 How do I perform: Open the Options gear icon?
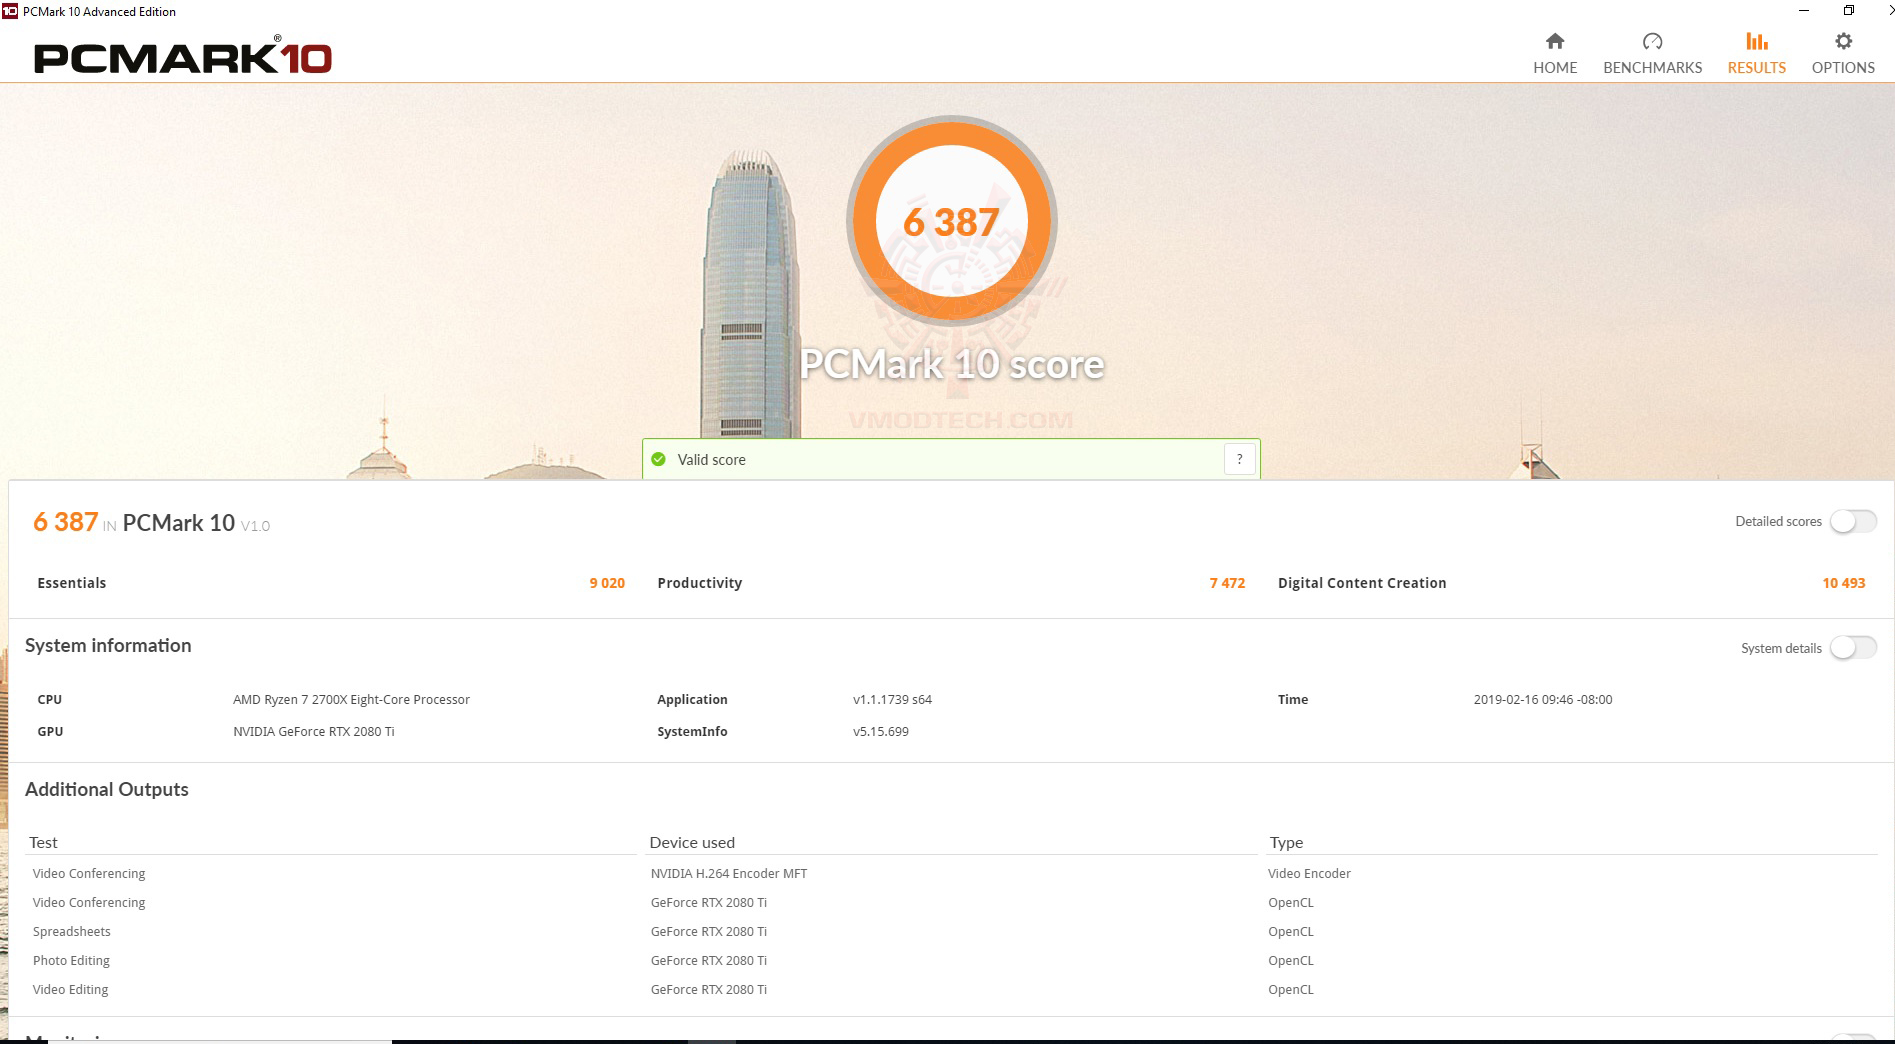click(x=1843, y=41)
